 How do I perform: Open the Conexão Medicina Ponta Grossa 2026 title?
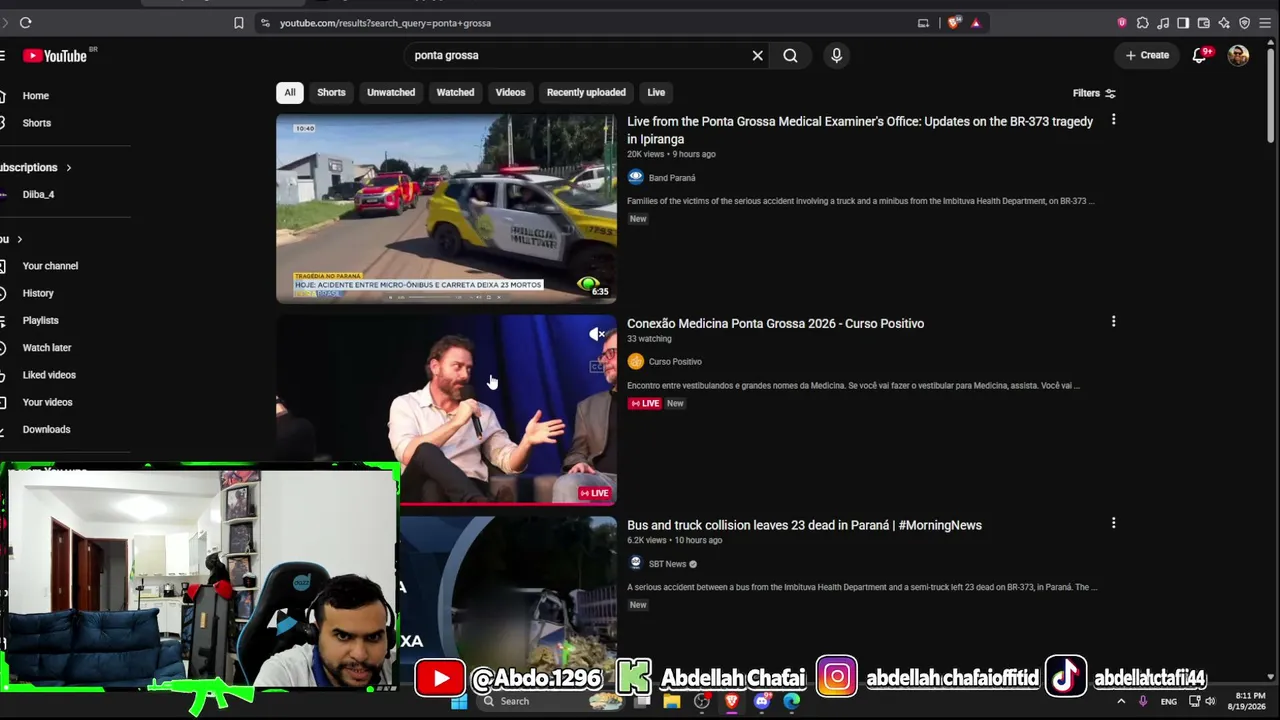[775, 324]
